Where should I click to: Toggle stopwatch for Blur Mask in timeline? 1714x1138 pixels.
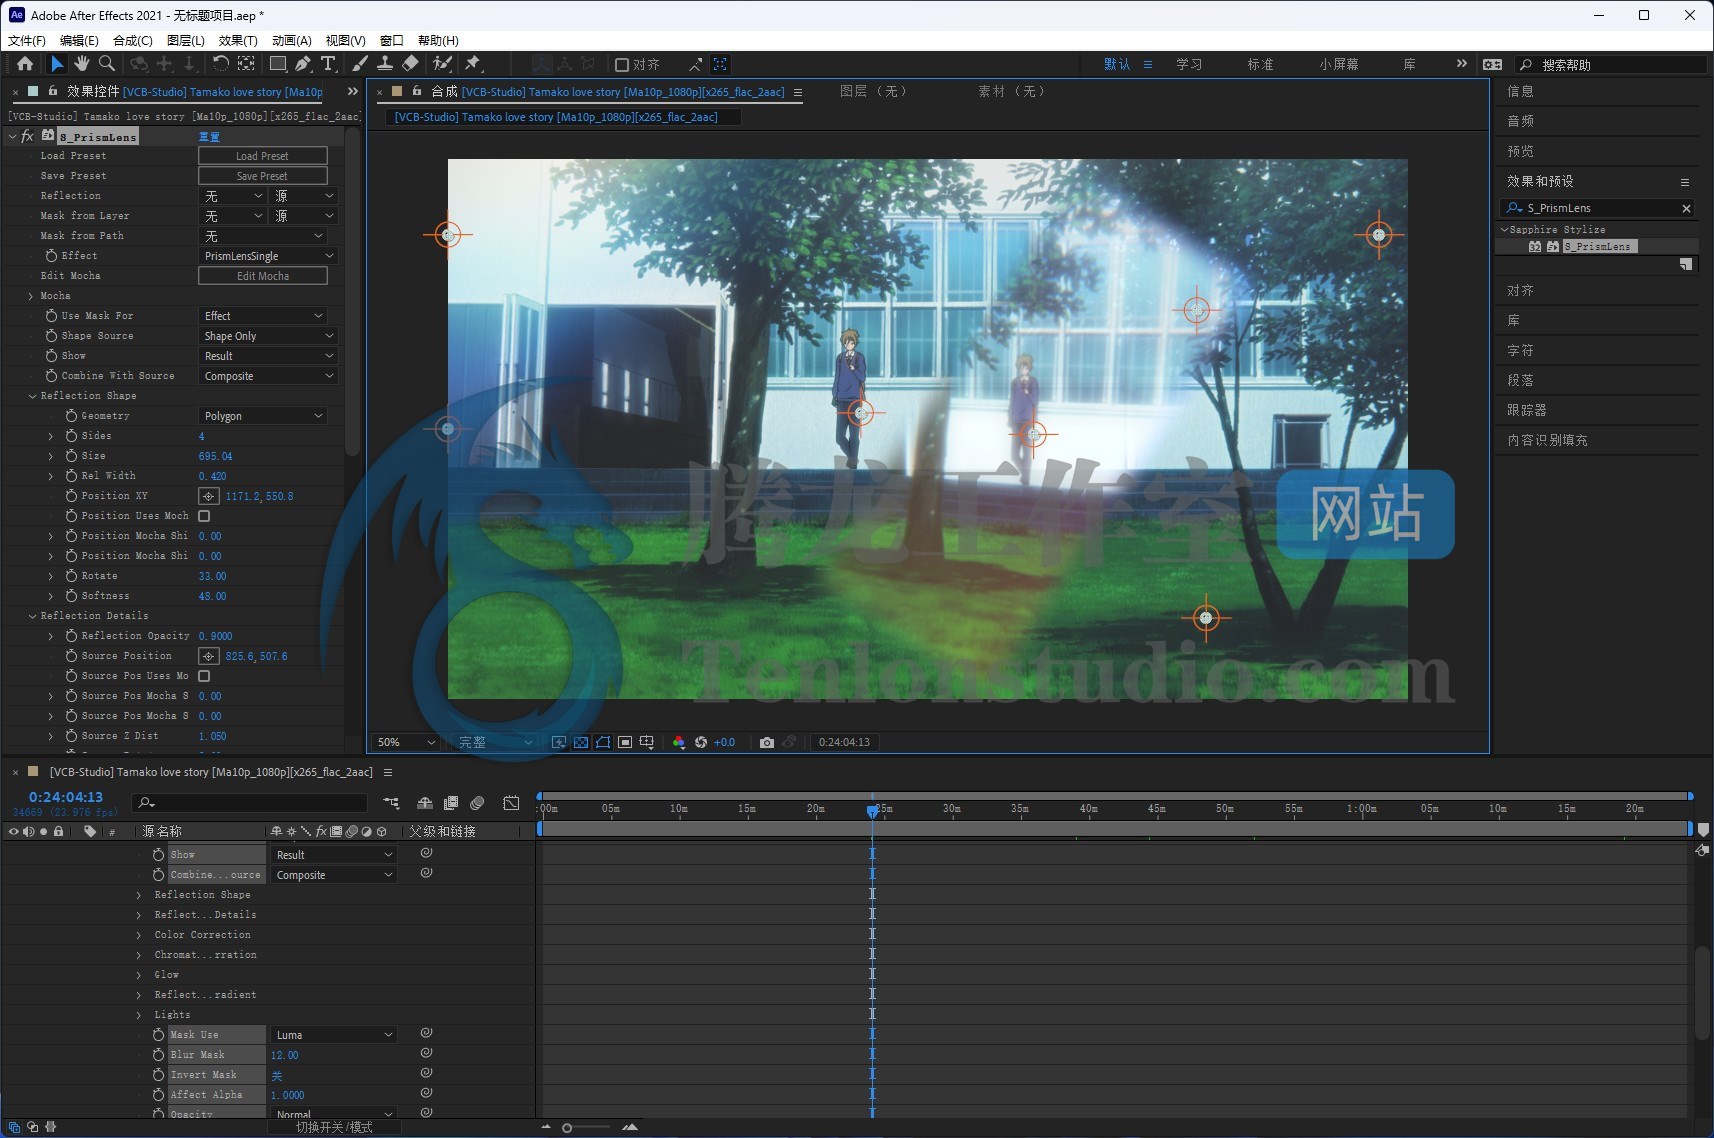pos(158,1055)
